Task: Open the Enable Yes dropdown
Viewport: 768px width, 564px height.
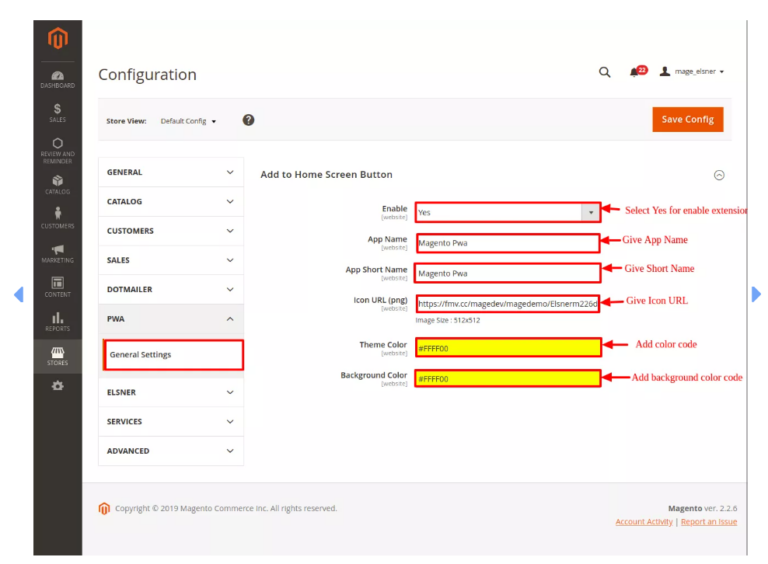Action: [x=508, y=212]
